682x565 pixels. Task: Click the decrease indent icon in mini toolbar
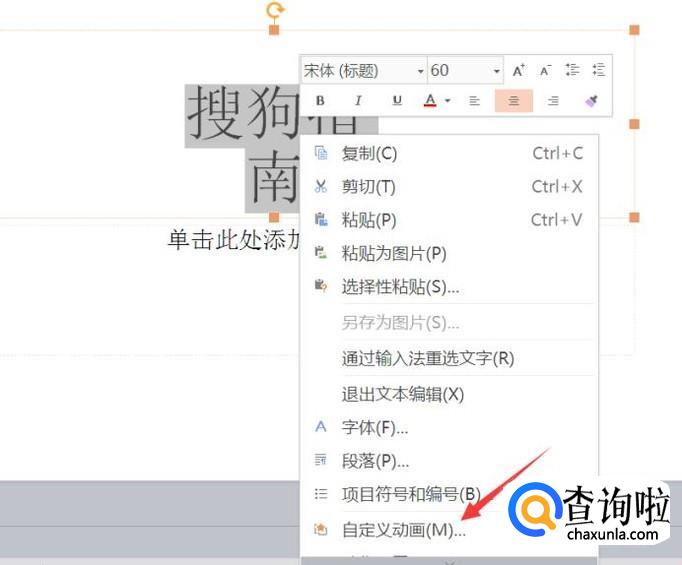coord(599,70)
